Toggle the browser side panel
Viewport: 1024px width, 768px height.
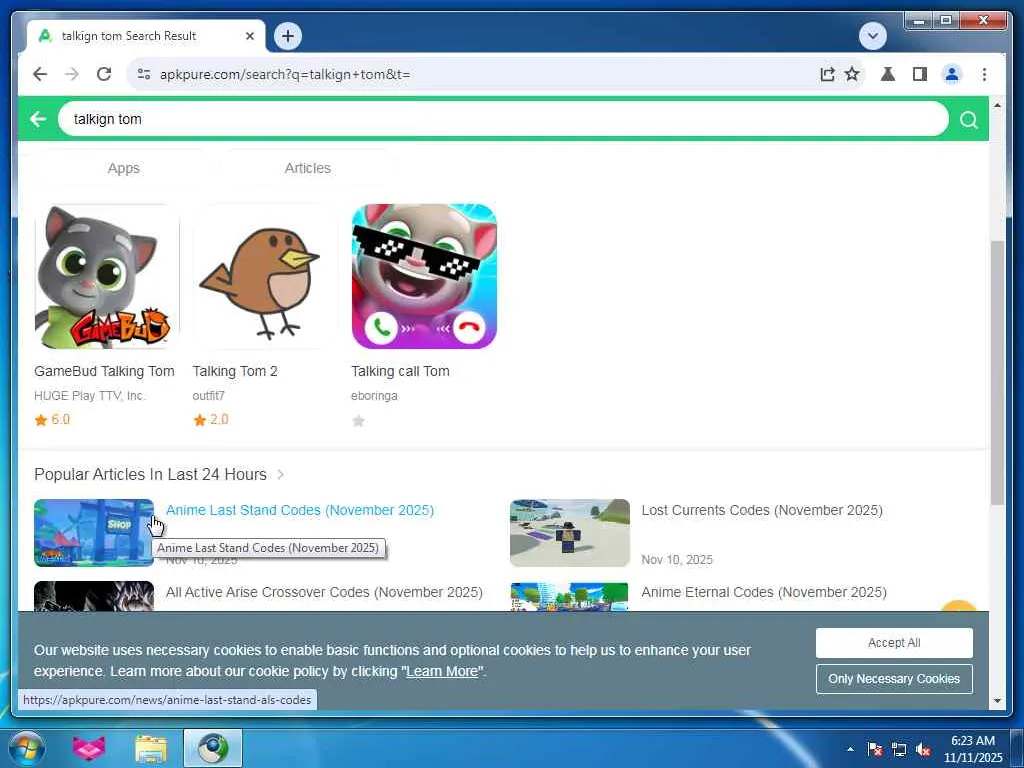click(x=920, y=74)
